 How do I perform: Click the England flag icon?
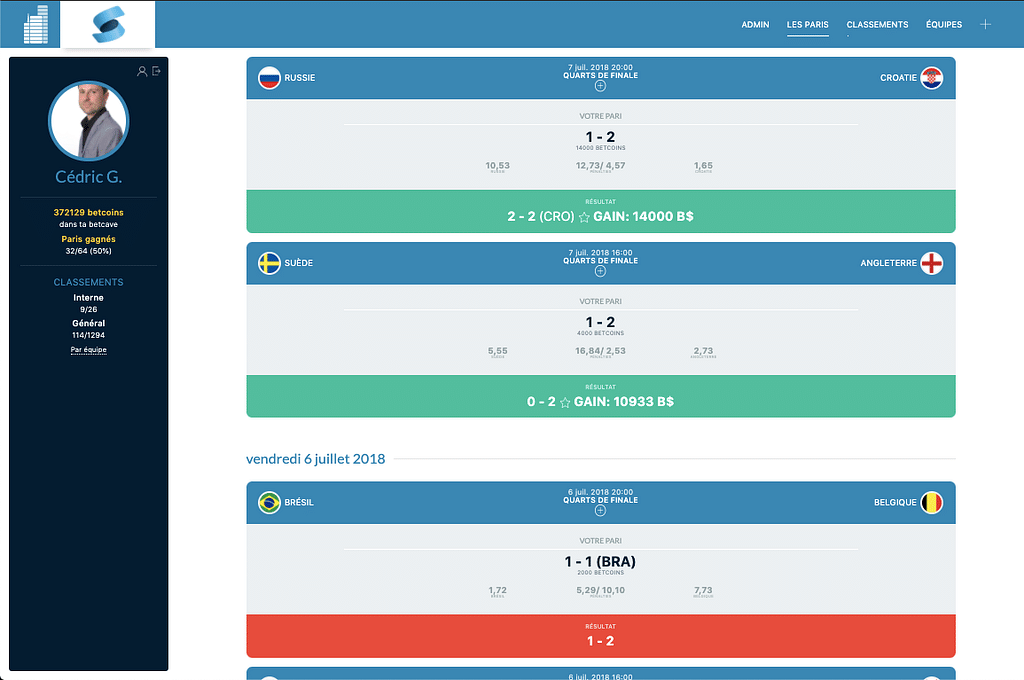tap(931, 264)
